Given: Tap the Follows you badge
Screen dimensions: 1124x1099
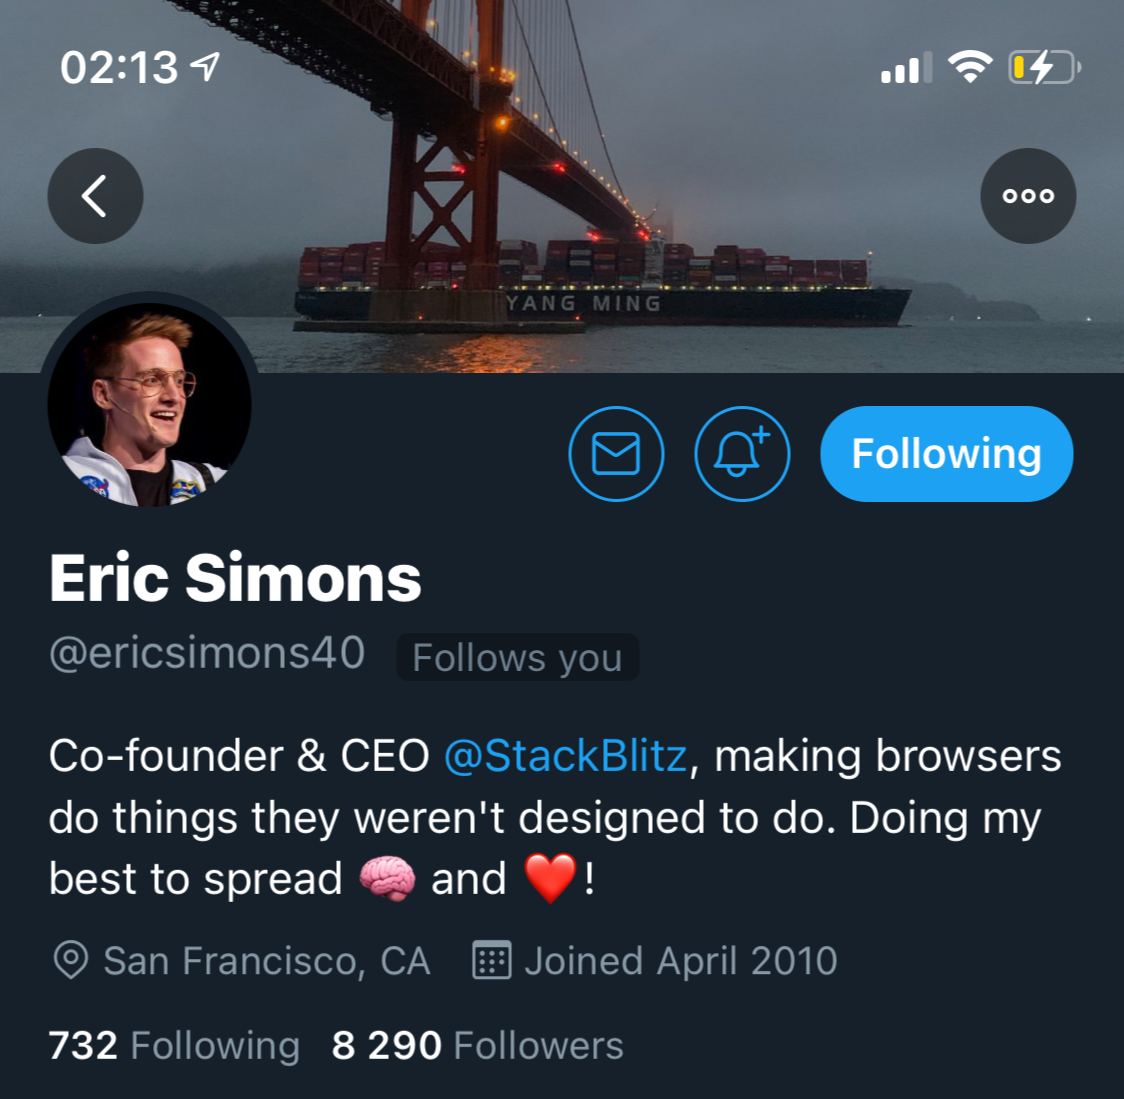Looking at the screenshot, I should coord(517,657).
